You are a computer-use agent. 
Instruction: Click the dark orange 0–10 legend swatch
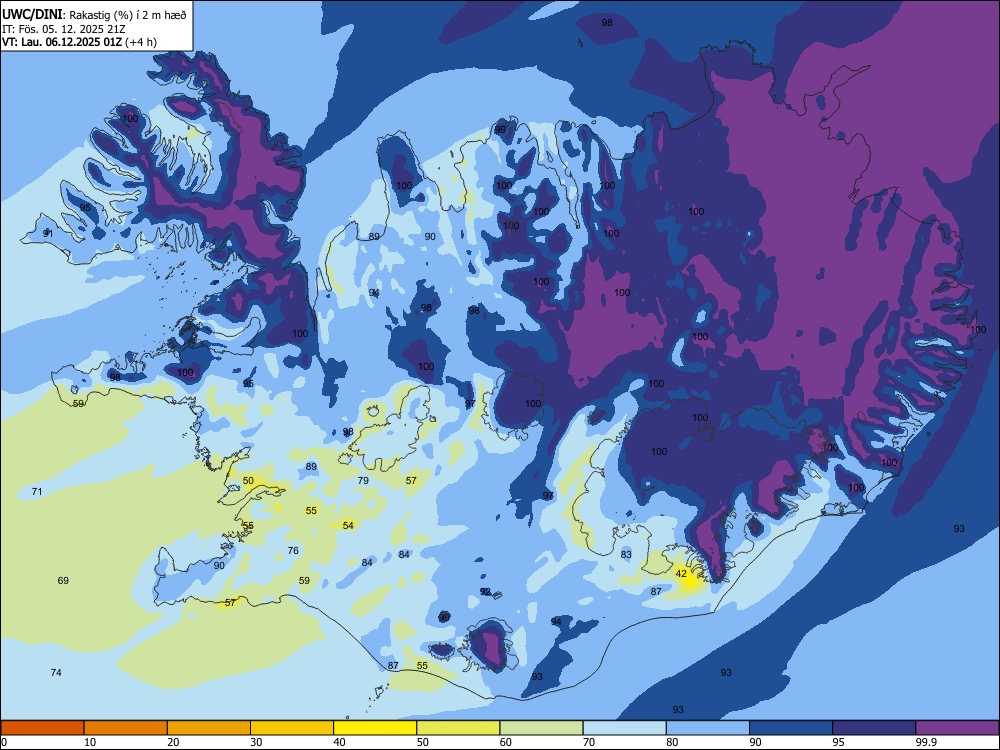pyautogui.click(x=42, y=728)
